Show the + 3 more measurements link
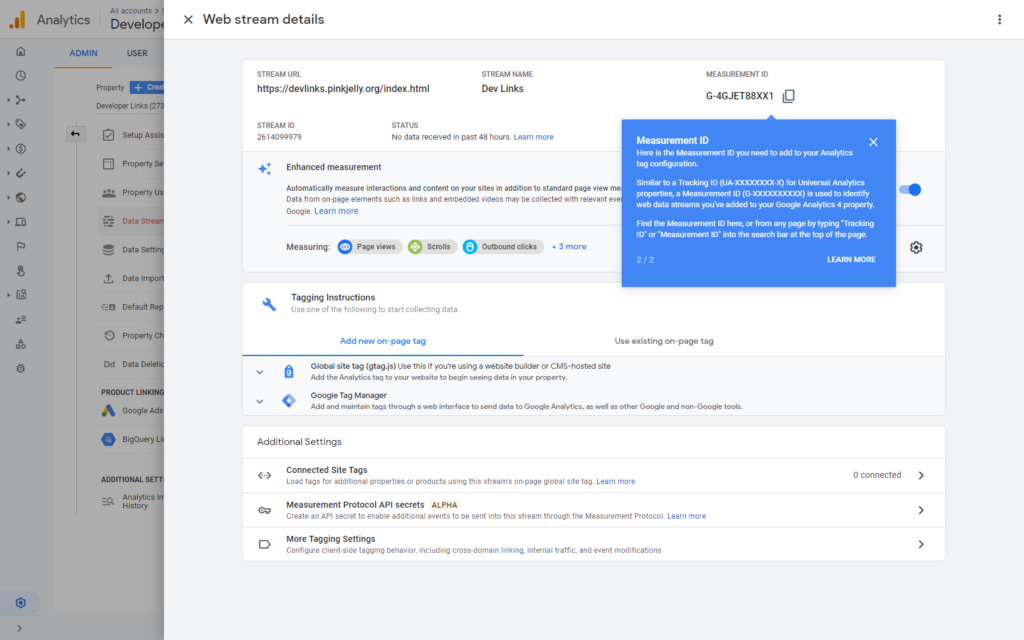 (569, 247)
